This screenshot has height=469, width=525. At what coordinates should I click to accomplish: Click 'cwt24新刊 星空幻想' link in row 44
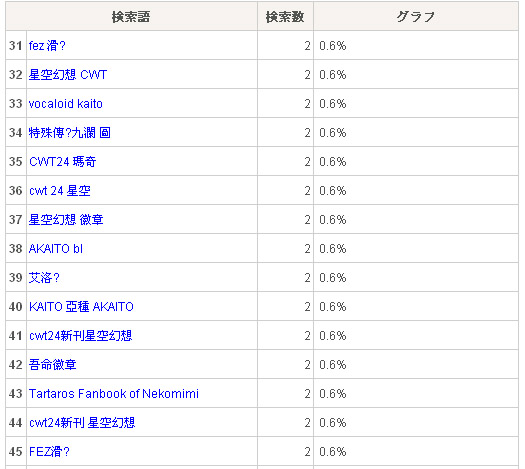[x=82, y=423]
